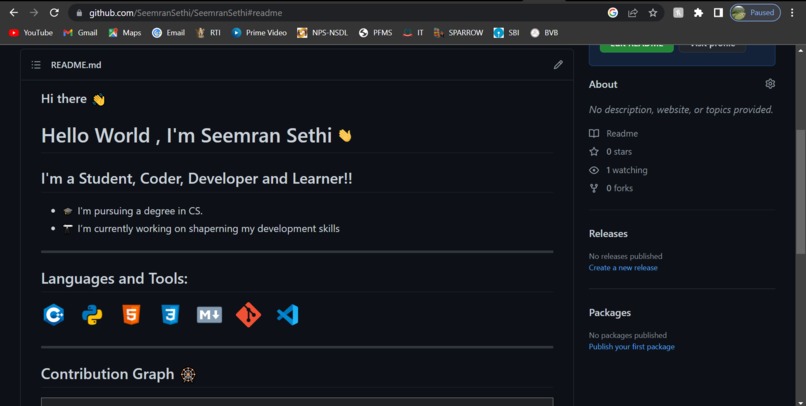
Task: Open the IT bookmark
Action: tap(413, 32)
